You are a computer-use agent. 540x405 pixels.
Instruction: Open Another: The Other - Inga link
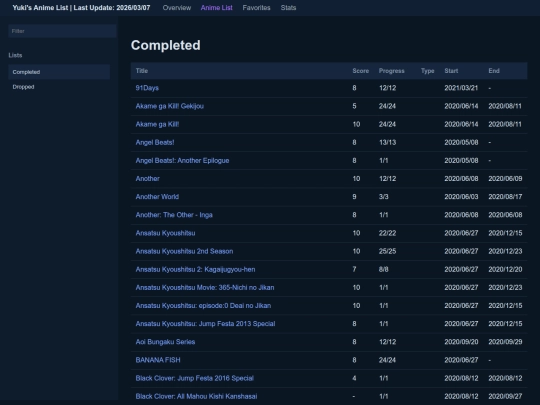pyautogui.click(x=174, y=215)
